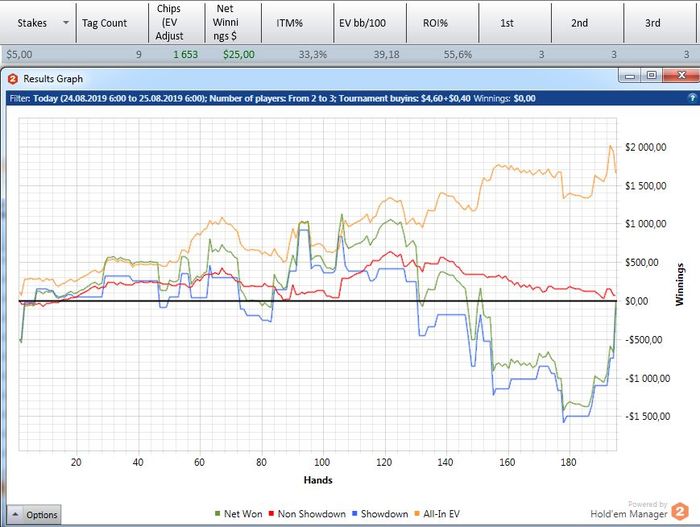Click the Results Graph window icon
Image resolution: width=700 pixels, height=527 pixels.
click(12, 79)
